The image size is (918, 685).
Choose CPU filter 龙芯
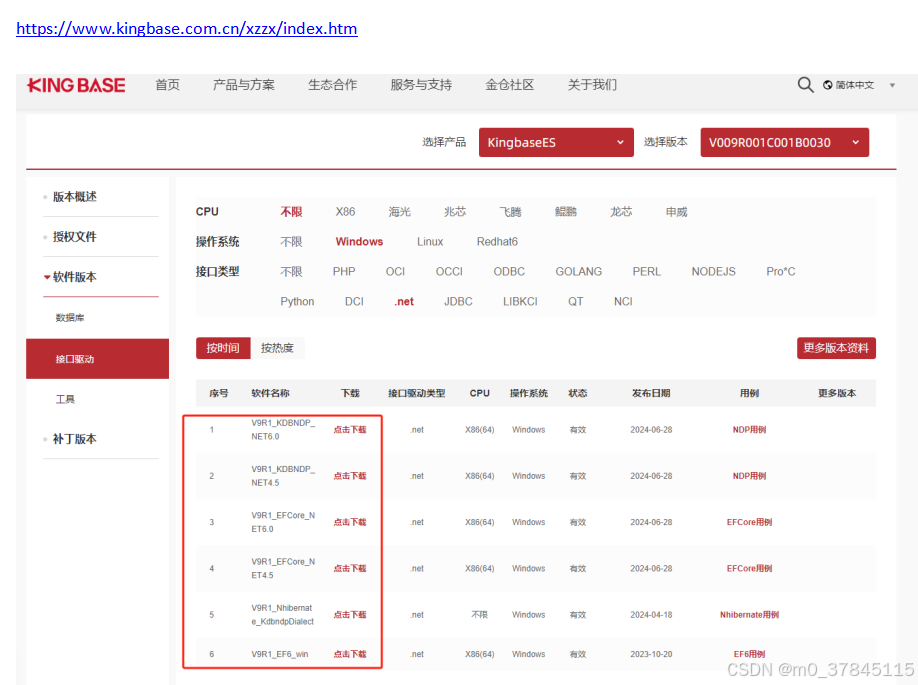pos(621,212)
